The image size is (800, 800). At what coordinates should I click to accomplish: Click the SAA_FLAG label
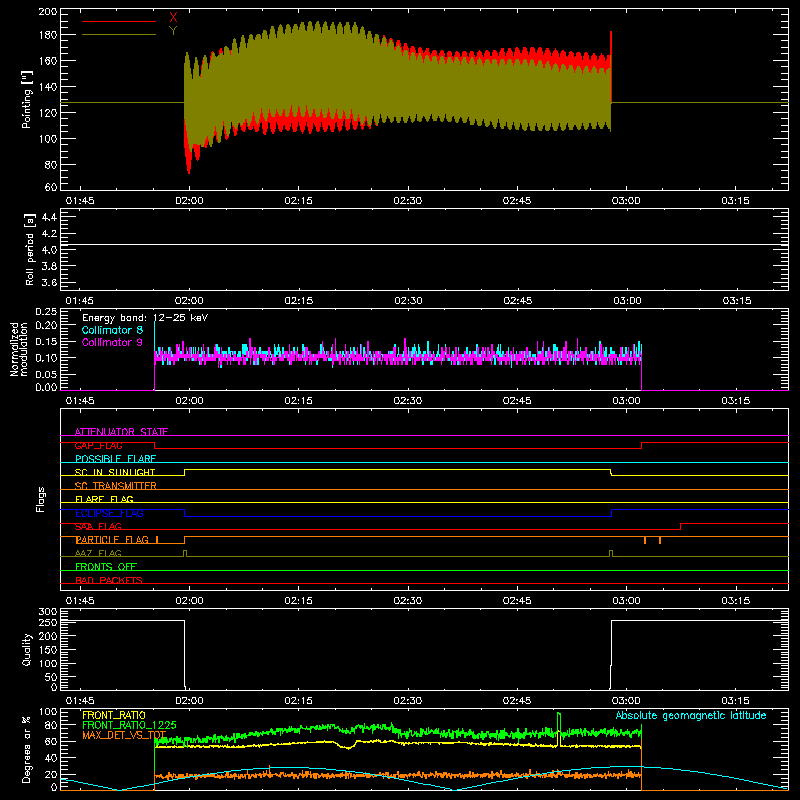point(98,526)
